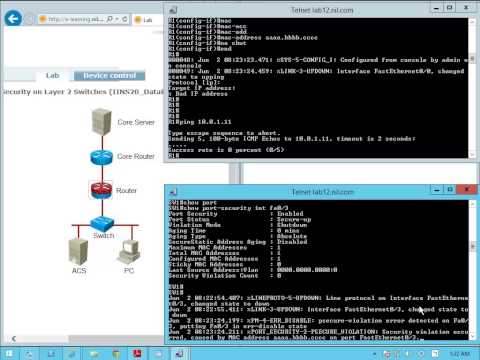Screen dimensions: 480x360
Task: Focus the browser address bar URL field
Action: coord(75,19)
